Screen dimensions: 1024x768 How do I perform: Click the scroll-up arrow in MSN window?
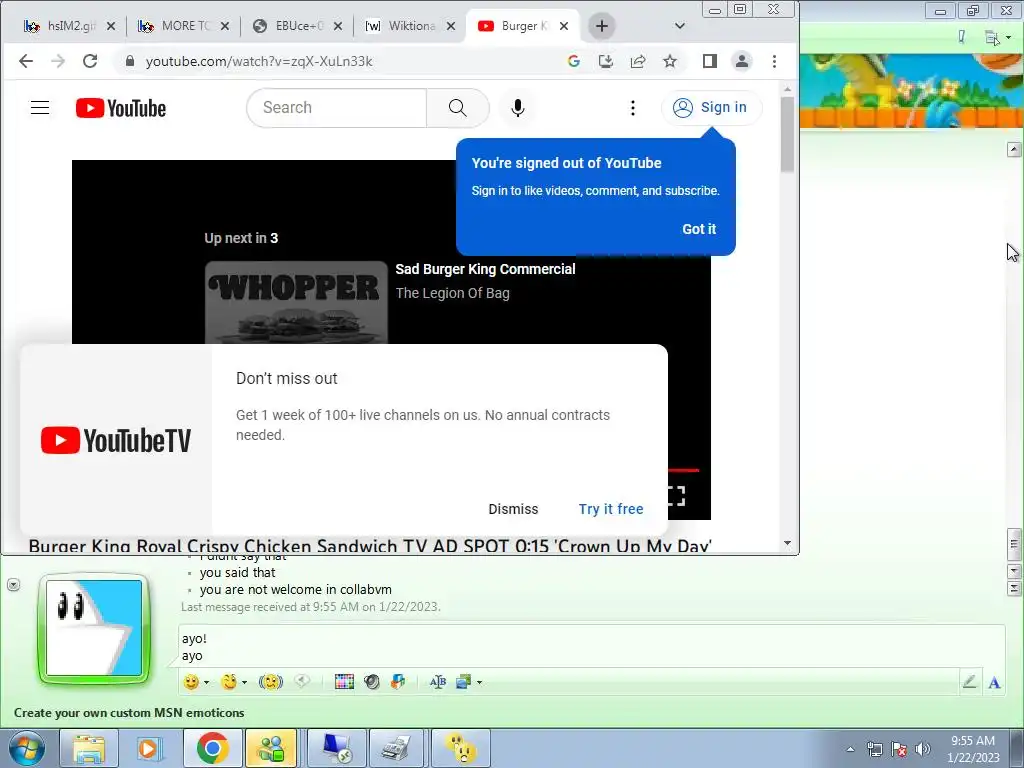click(1014, 150)
